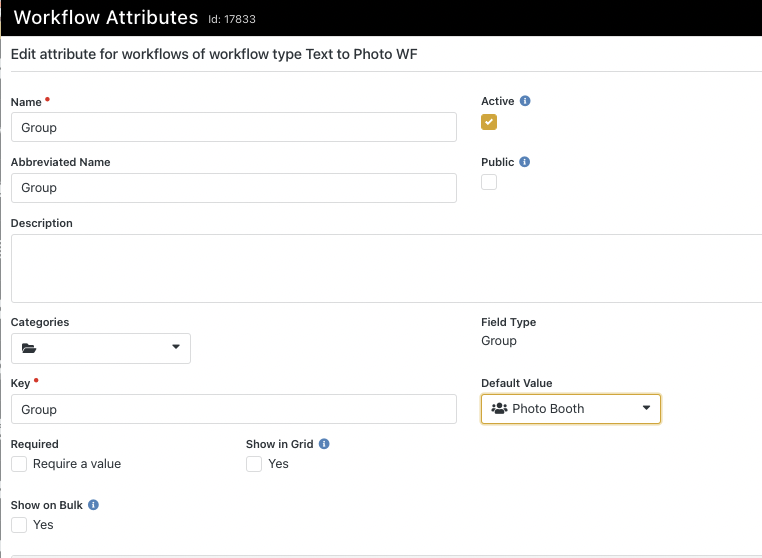Click the Require a value label
The width and height of the screenshot is (762, 558).
[77, 464]
